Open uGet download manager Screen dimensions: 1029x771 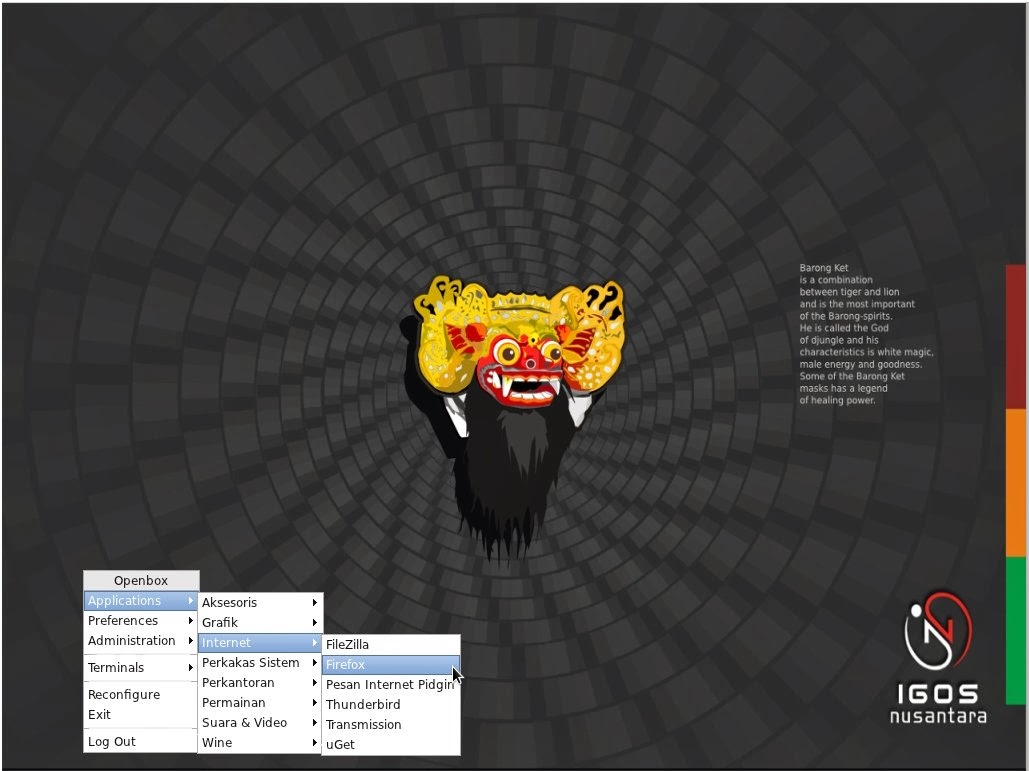tap(340, 744)
